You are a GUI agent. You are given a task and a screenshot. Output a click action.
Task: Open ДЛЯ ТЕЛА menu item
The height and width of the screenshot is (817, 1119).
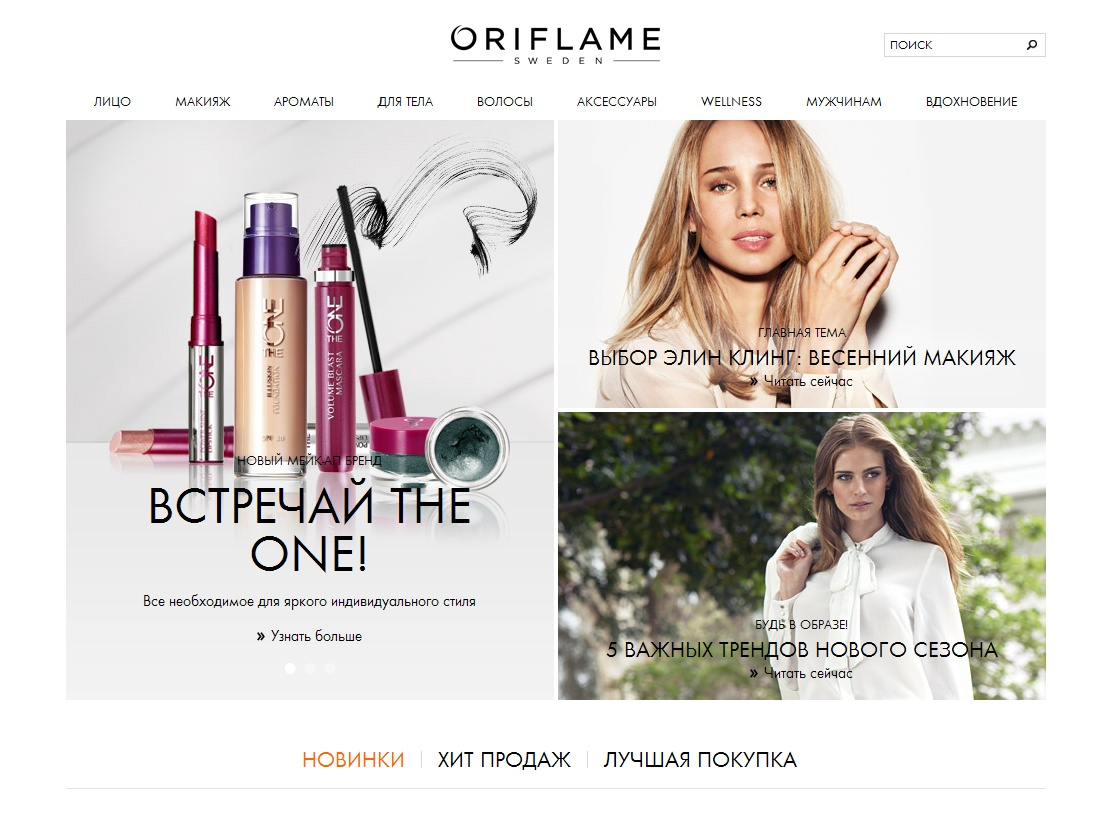(405, 101)
